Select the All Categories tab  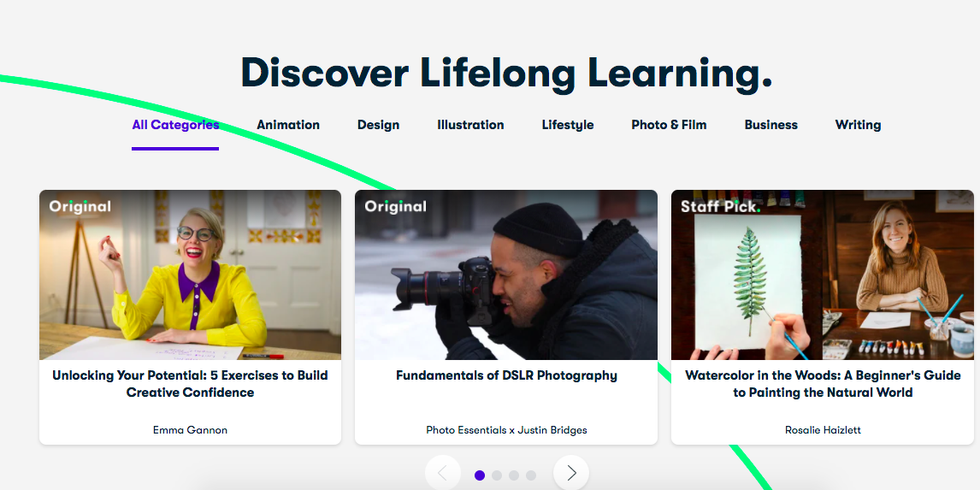tap(175, 125)
